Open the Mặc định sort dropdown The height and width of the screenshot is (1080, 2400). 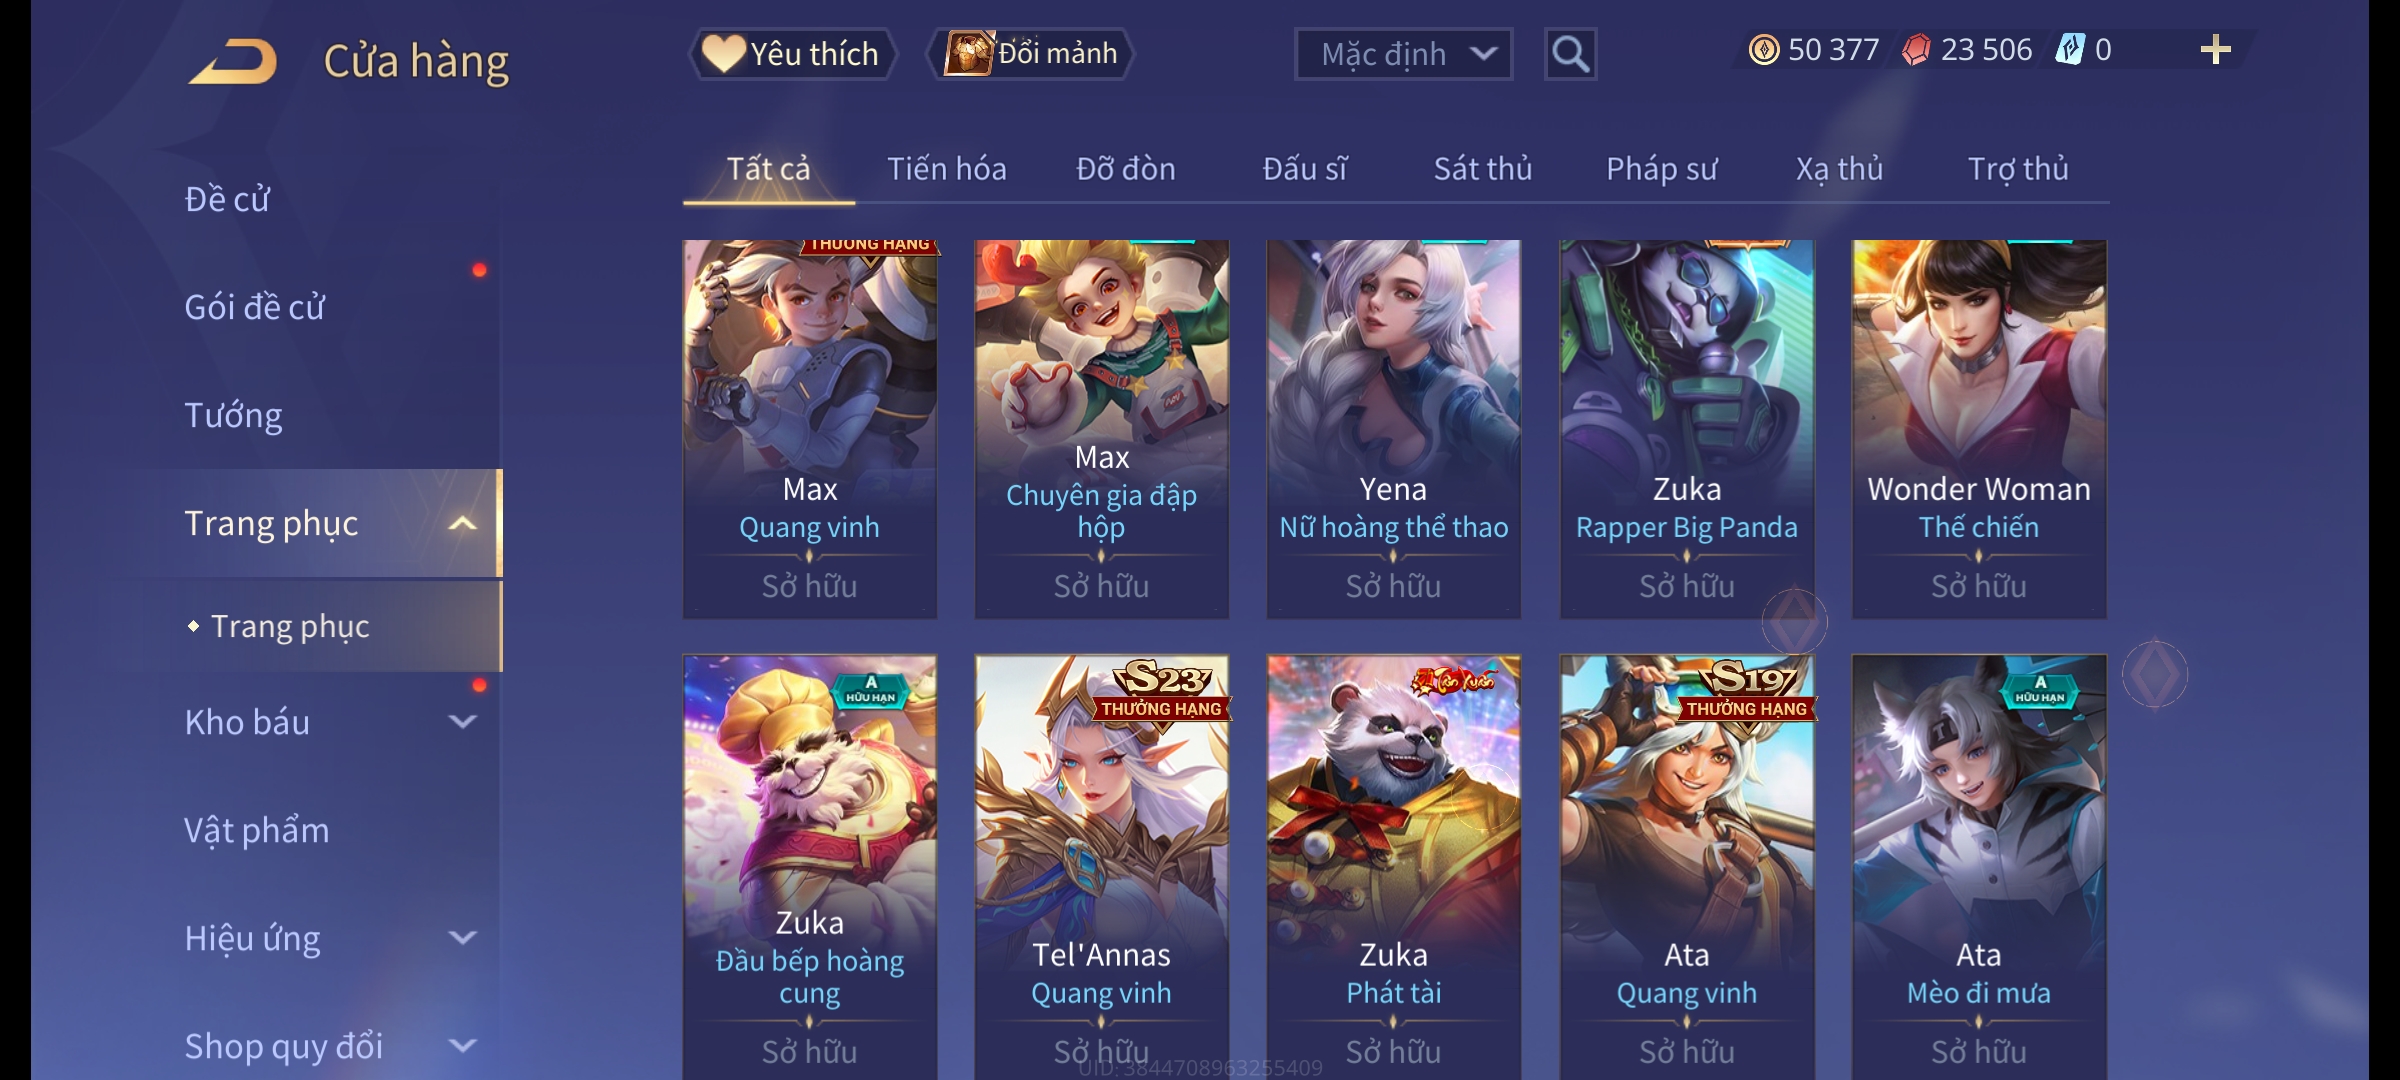1403,54
